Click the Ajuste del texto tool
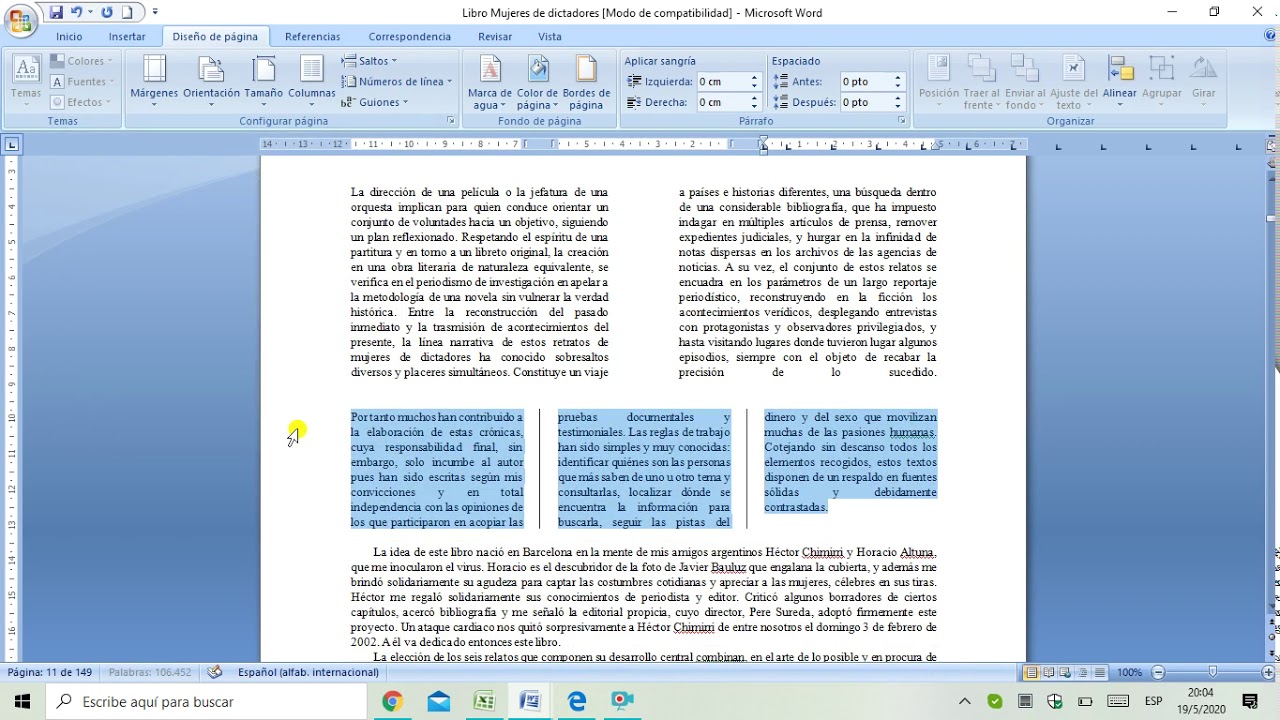This screenshot has width=1280, height=720. pyautogui.click(x=1073, y=81)
